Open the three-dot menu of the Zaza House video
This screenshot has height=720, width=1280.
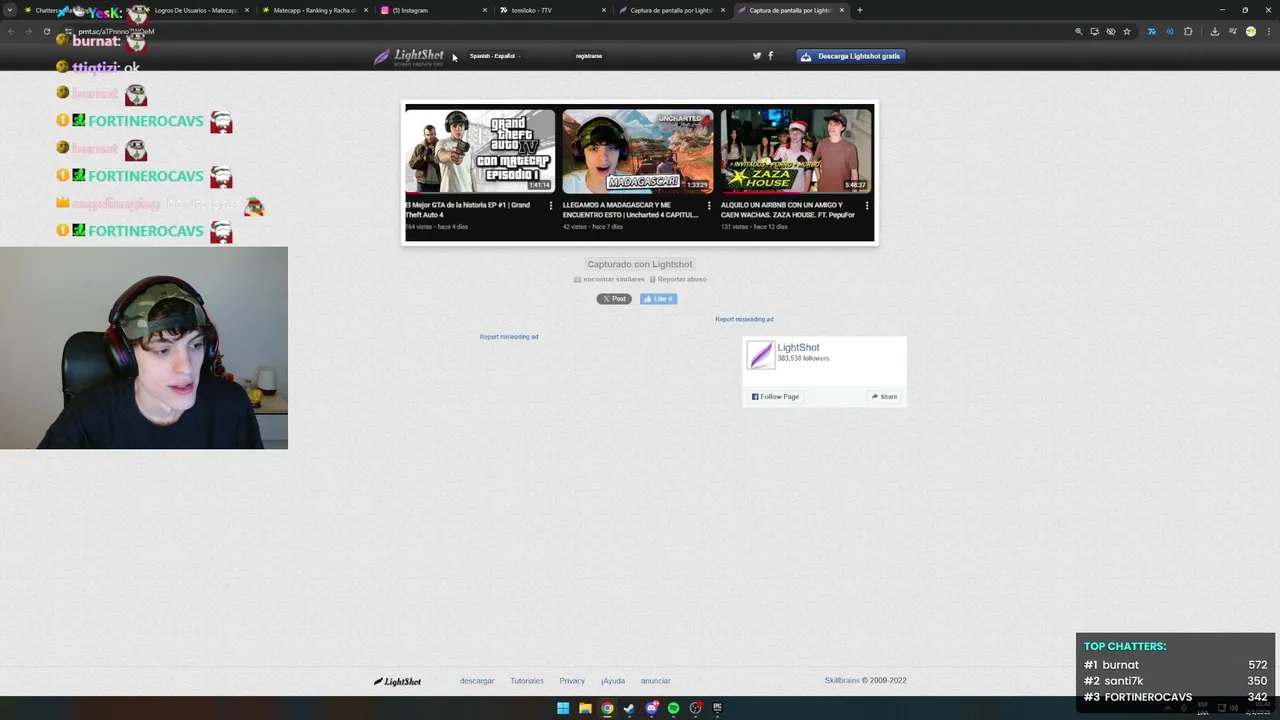tap(867, 206)
